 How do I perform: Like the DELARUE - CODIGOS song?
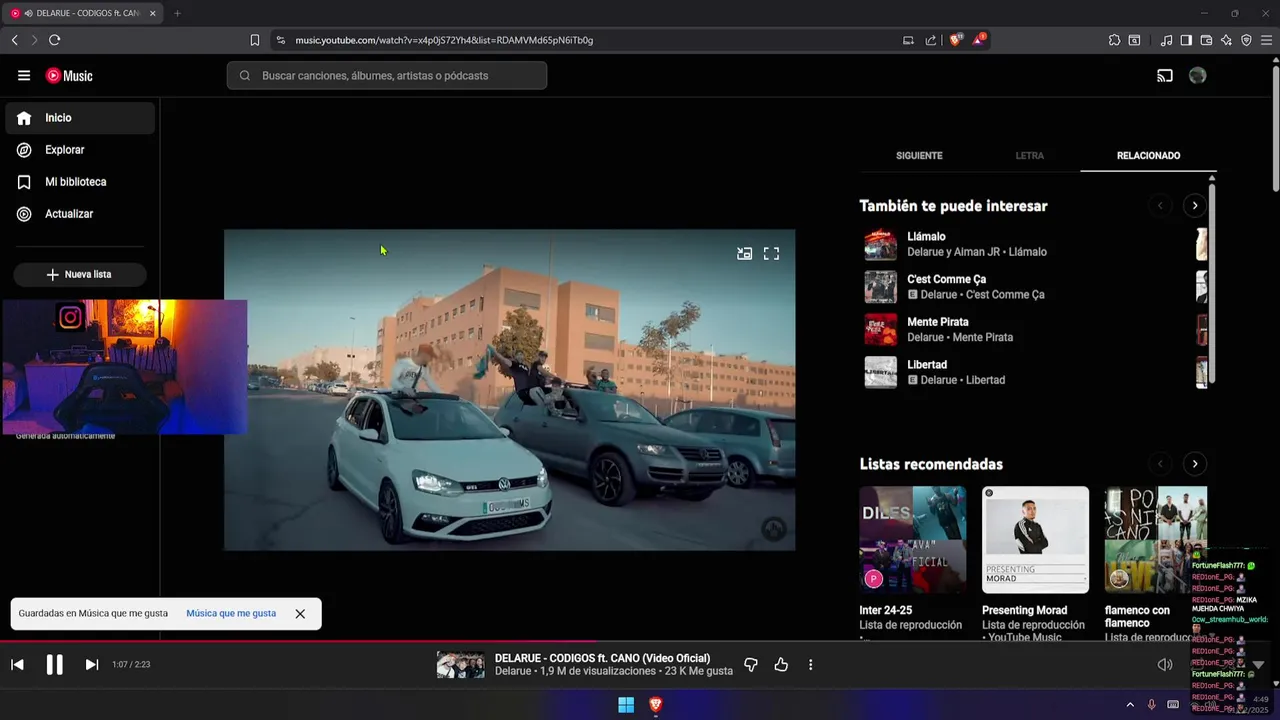click(781, 665)
